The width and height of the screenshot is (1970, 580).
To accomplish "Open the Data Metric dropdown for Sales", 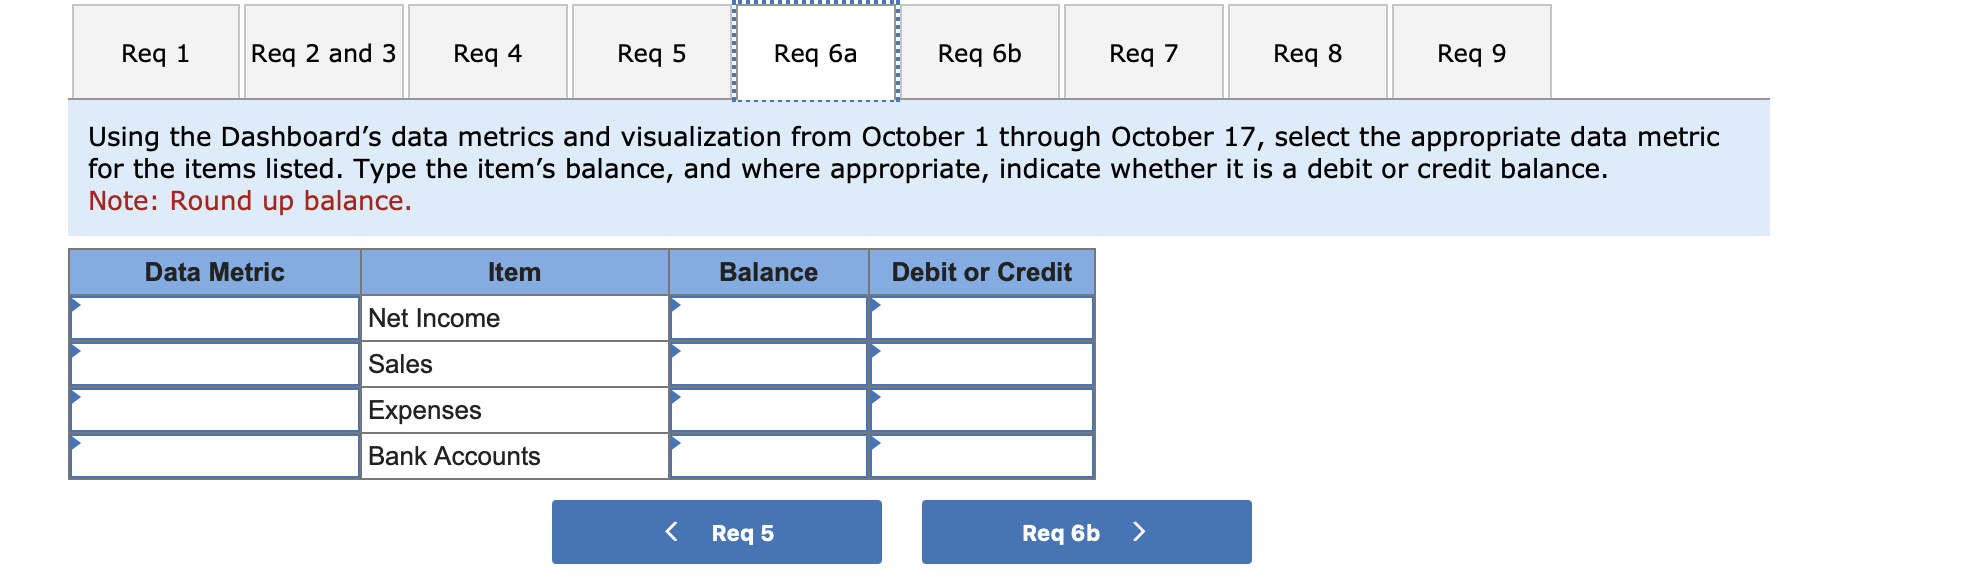I will click(213, 364).
